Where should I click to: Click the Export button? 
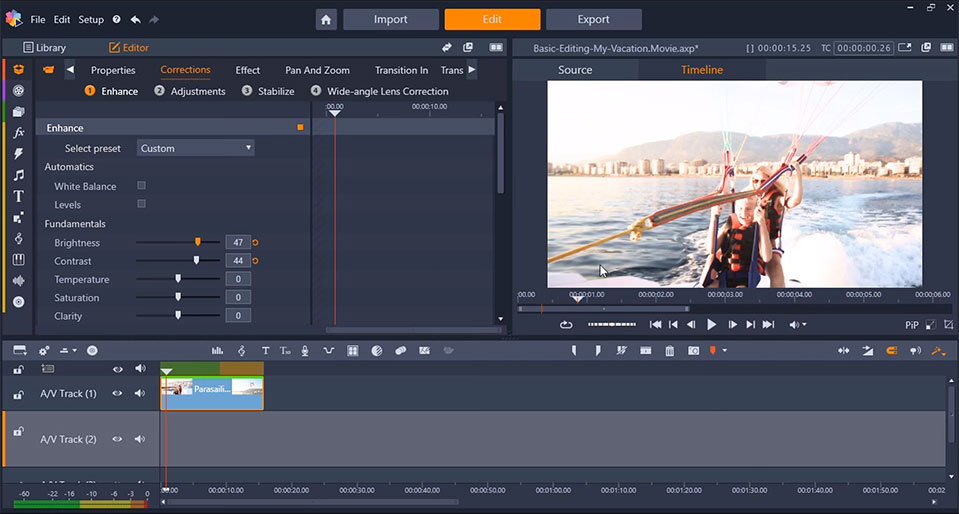coord(594,20)
